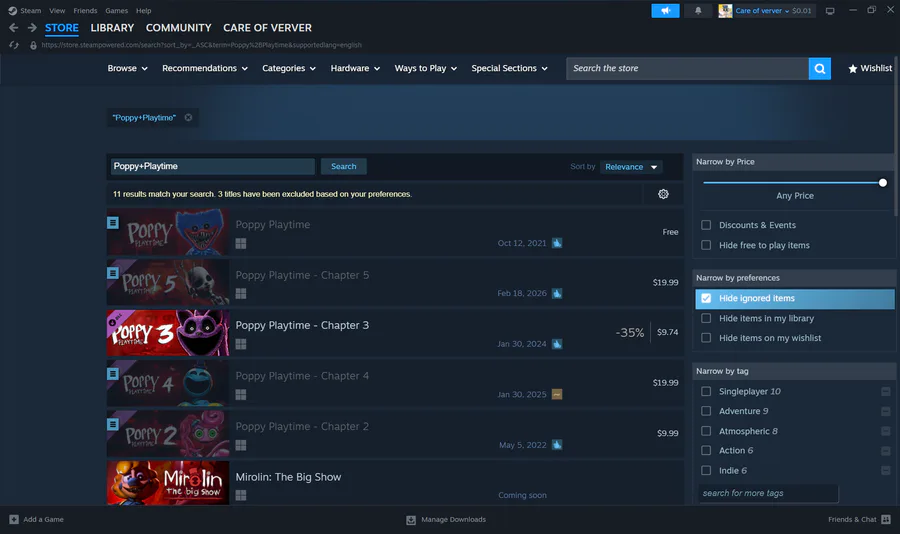Go forward with the right arrow icon
900x534 pixels.
coord(32,28)
